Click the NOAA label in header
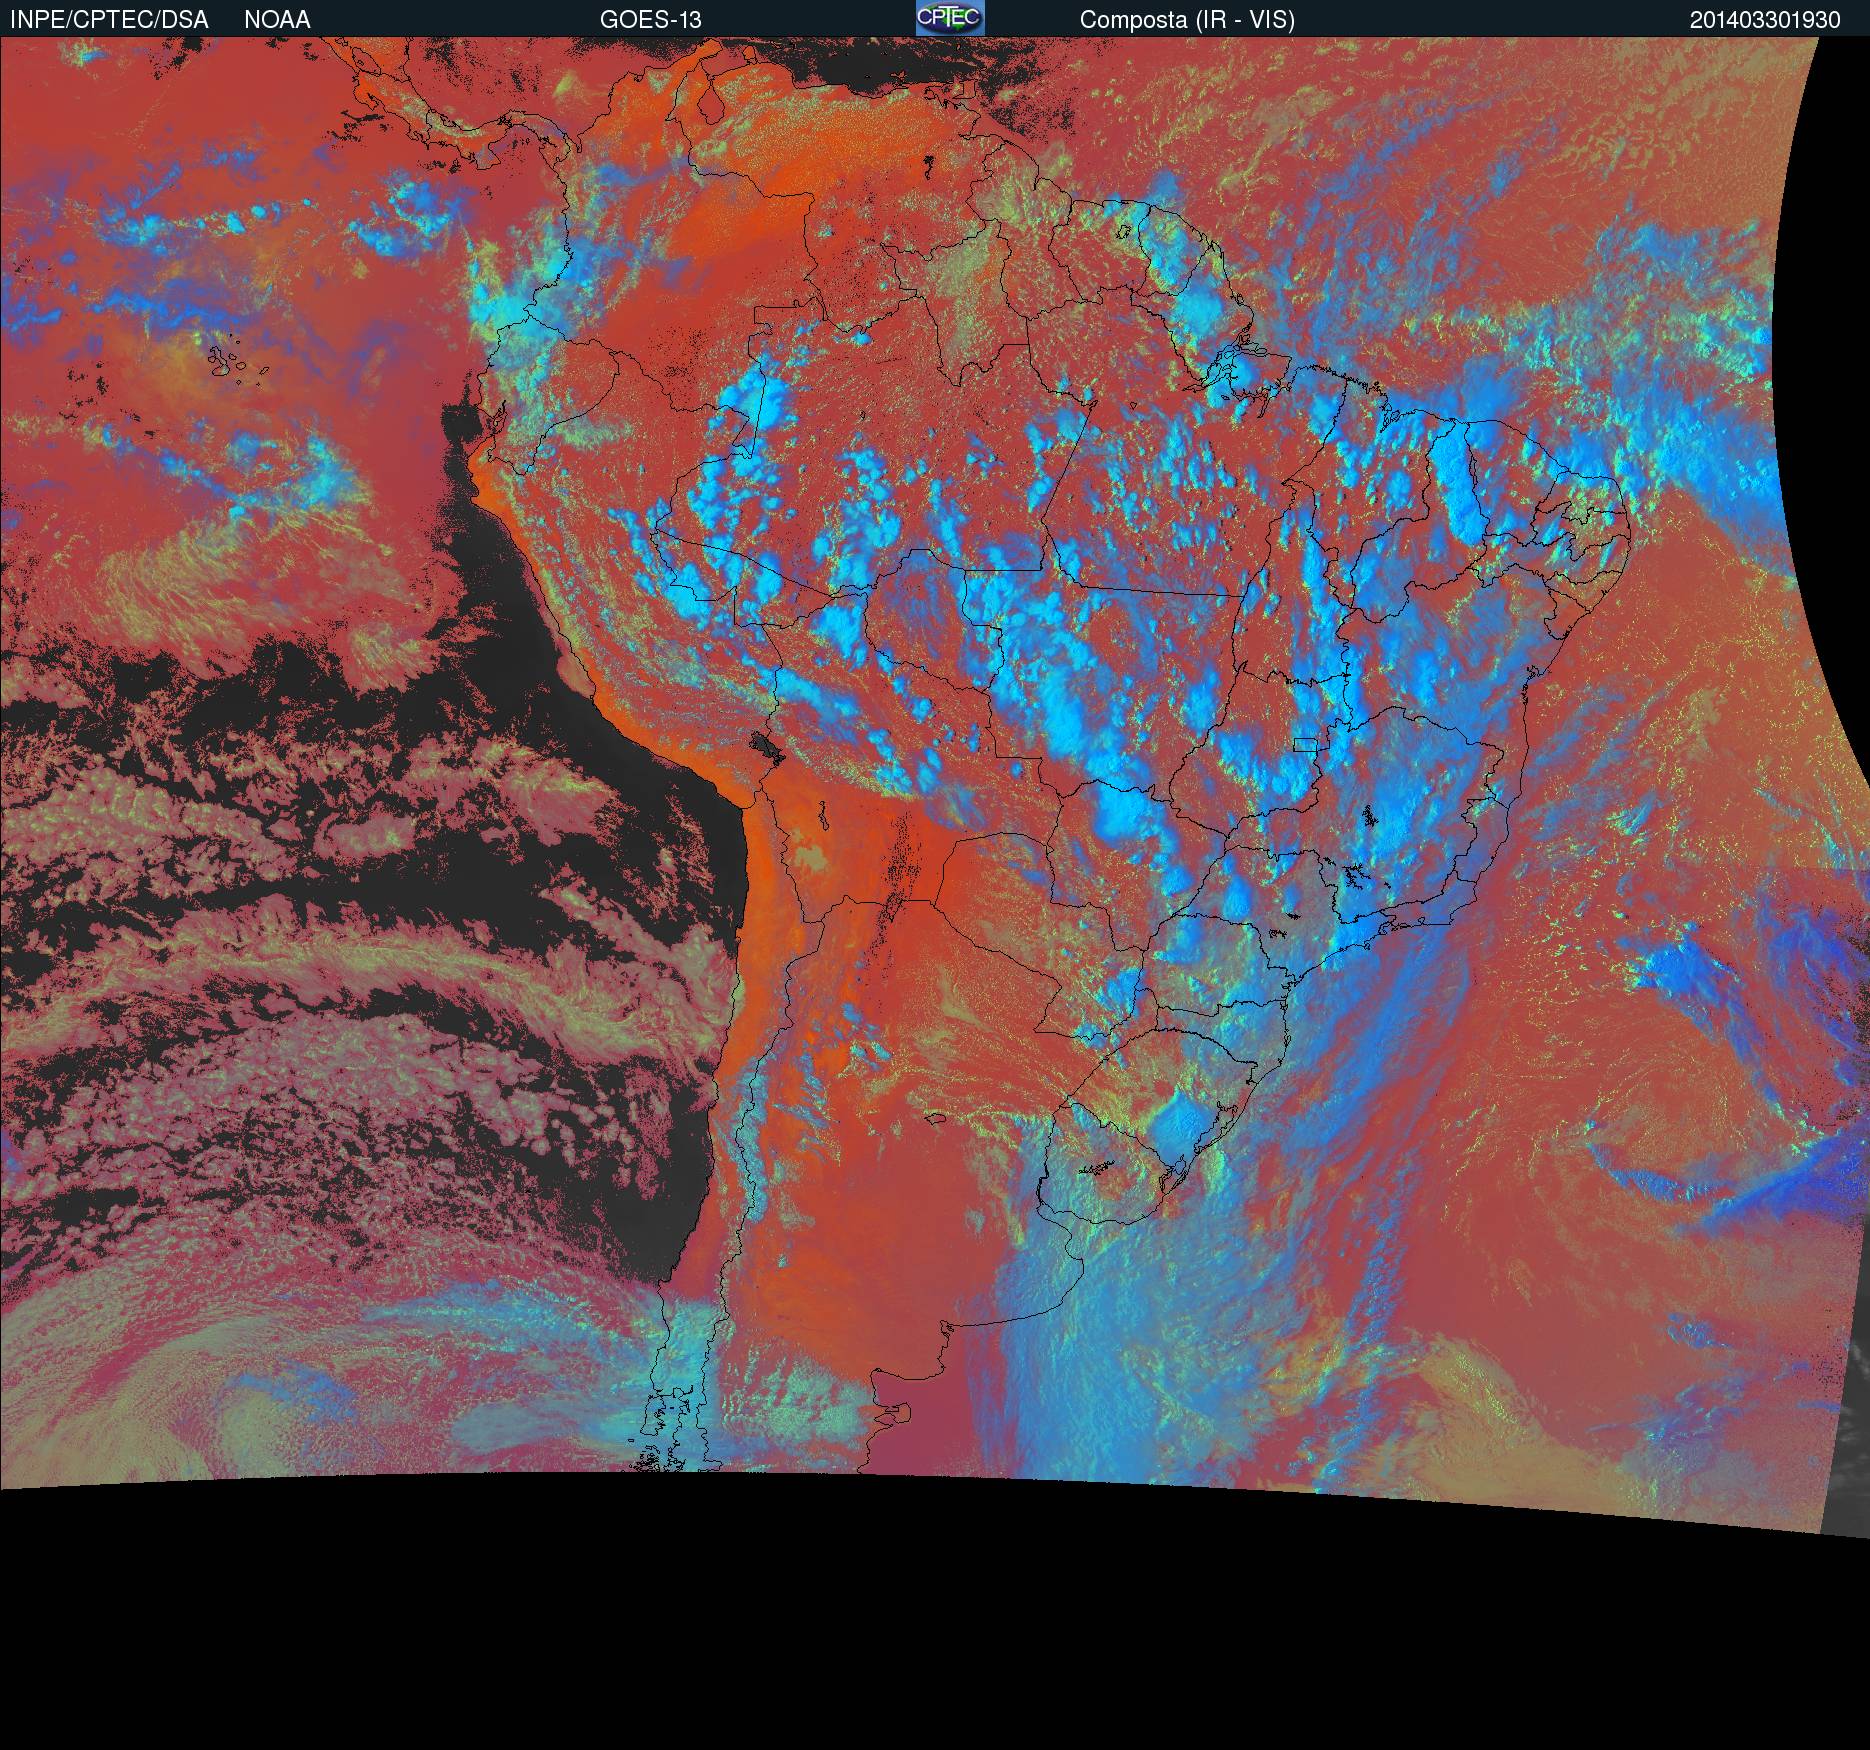1870x1750 pixels. point(277,19)
